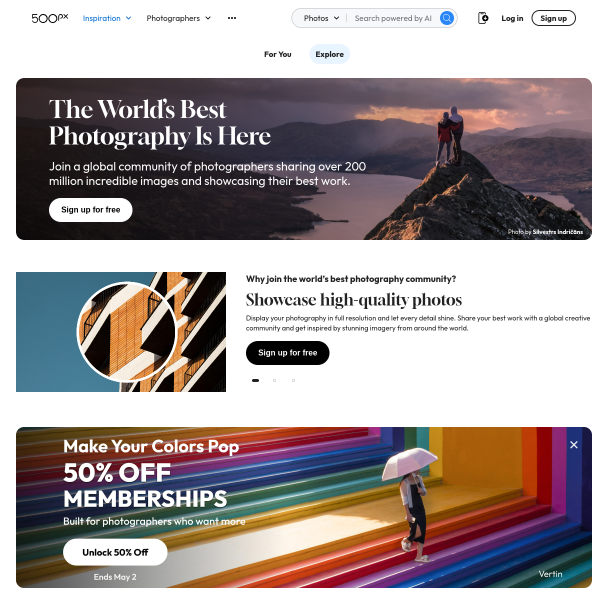Click the Search powered by AI field
The height and width of the screenshot is (600, 600).
[393, 18]
